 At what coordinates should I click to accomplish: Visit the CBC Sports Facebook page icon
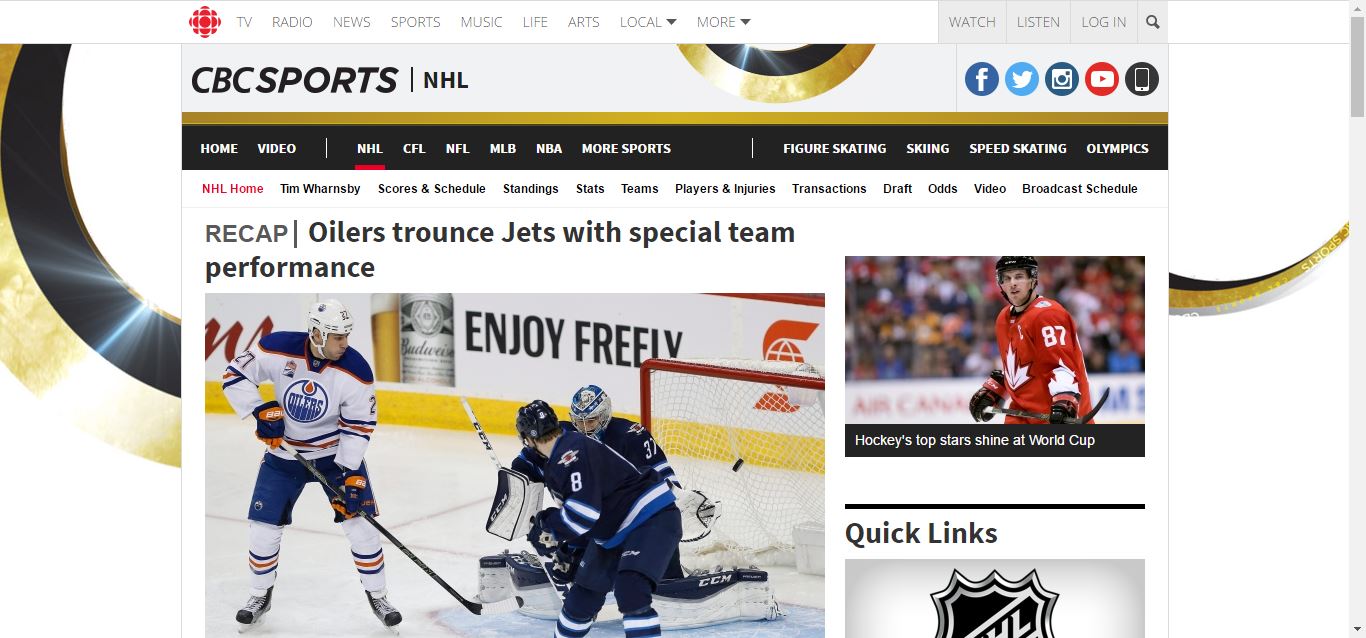982,79
